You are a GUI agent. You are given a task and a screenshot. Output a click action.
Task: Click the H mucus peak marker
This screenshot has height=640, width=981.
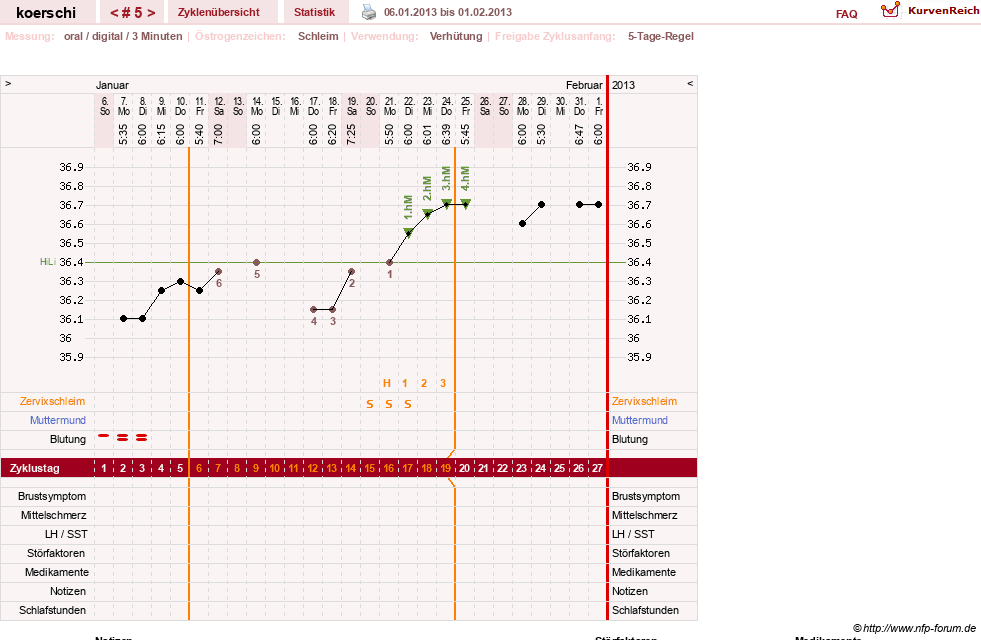(387, 383)
